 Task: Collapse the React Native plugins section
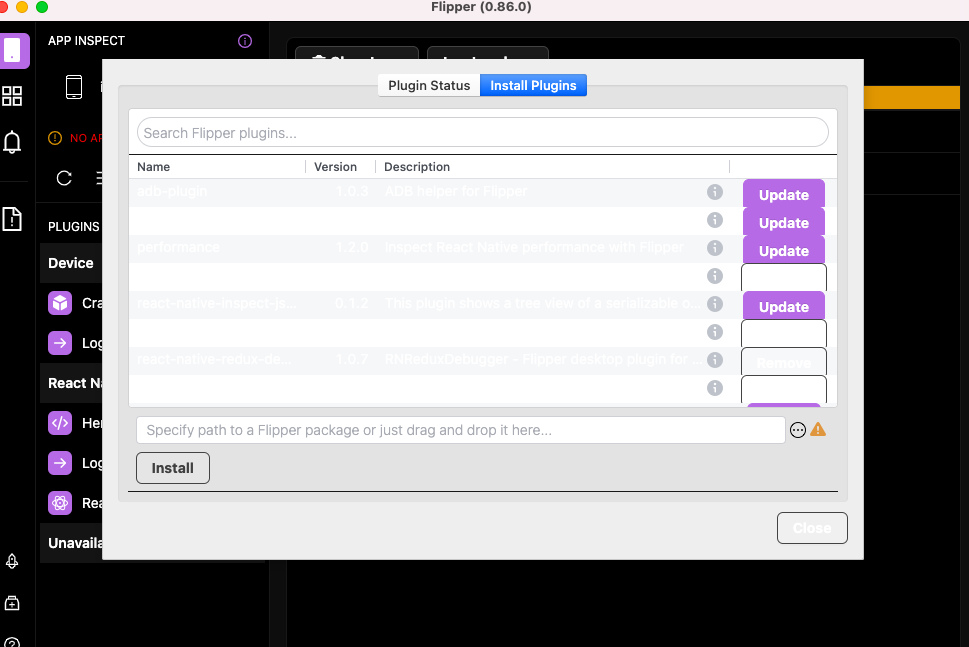[71, 382]
